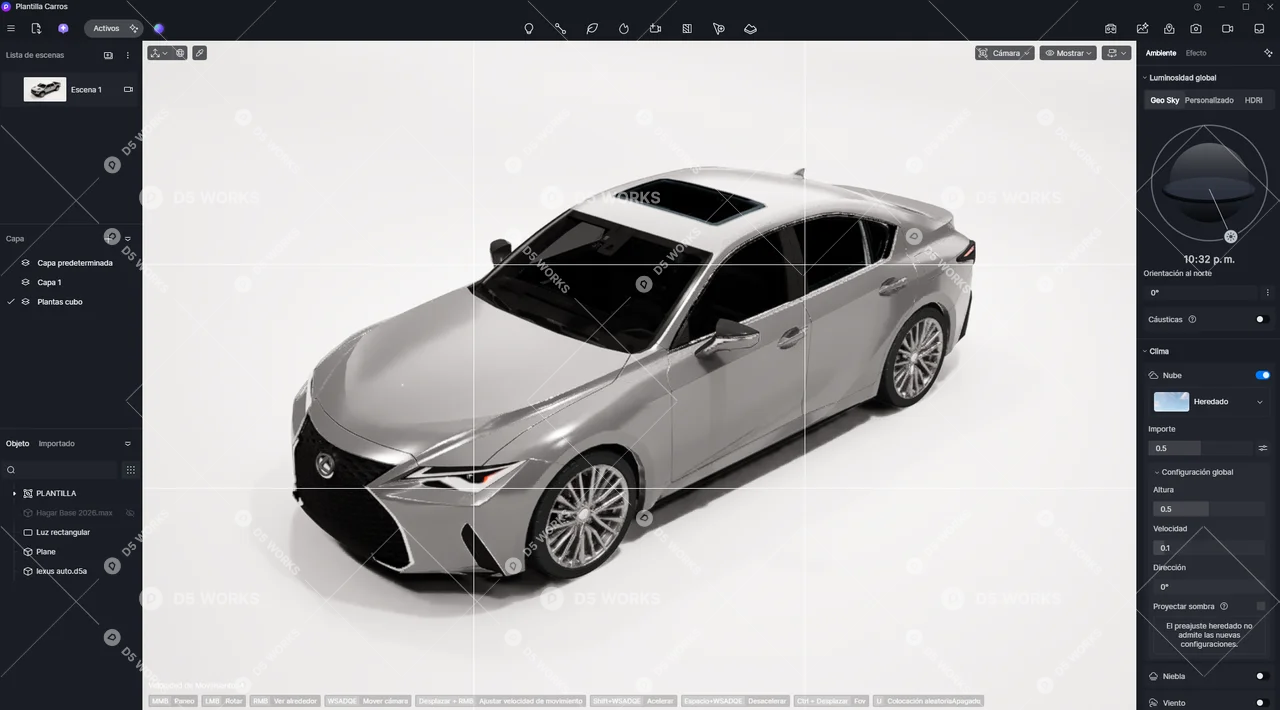Click the update camera icon for Escena 1

(x=128, y=89)
